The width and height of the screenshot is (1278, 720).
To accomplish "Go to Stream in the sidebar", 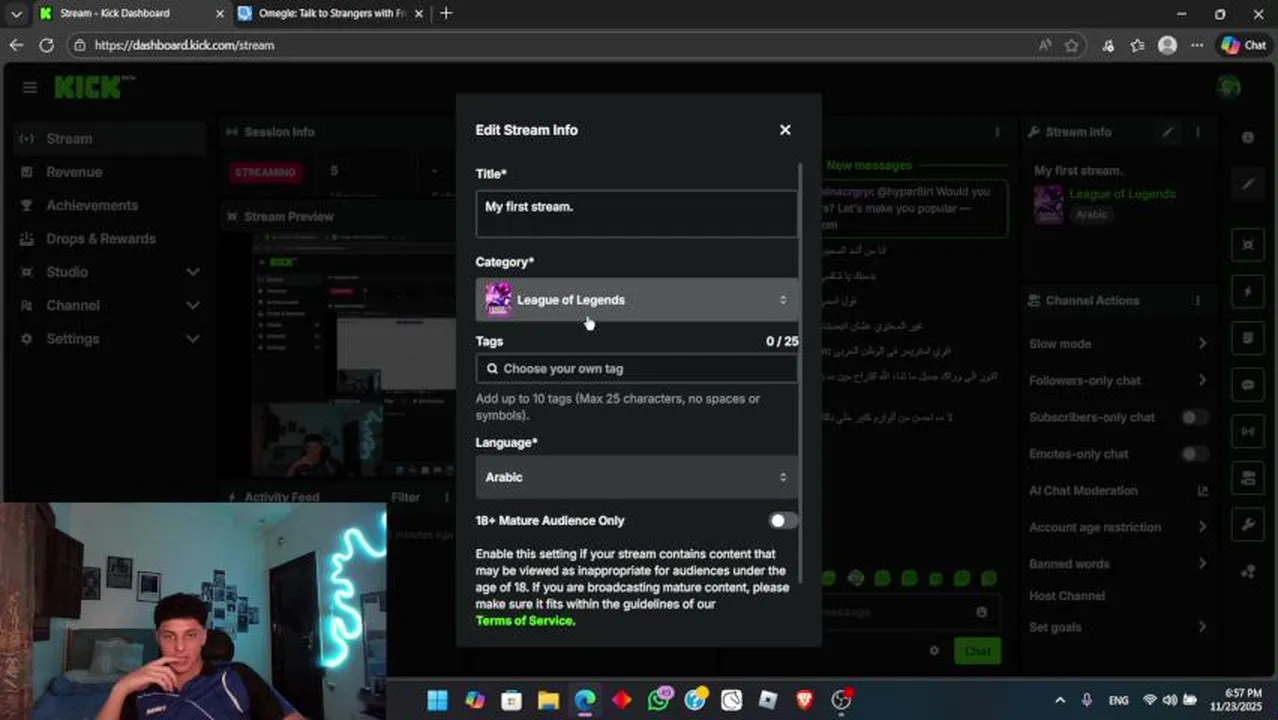I will tap(110, 139).
